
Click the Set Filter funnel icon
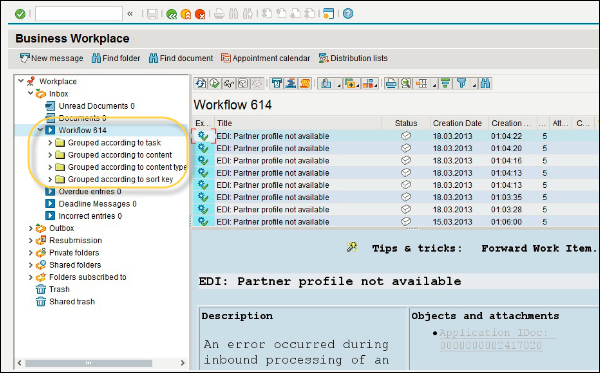(462, 83)
